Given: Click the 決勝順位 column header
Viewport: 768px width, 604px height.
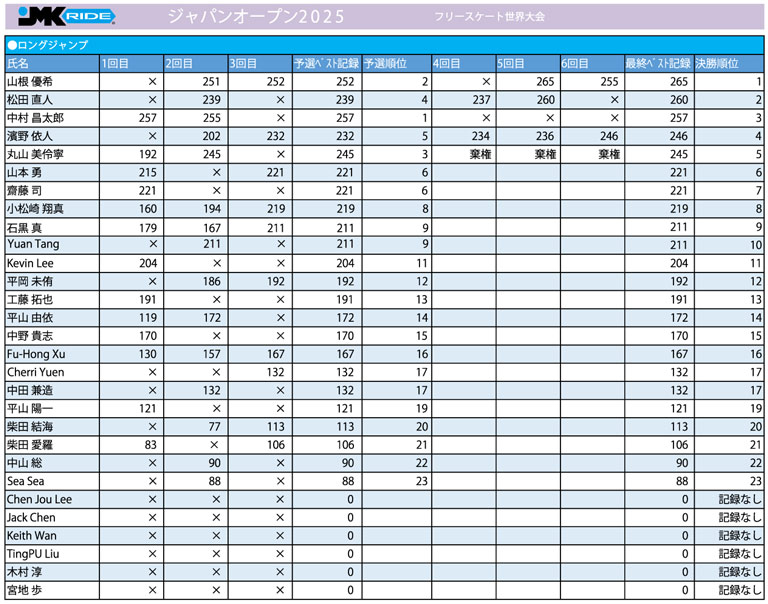Looking at the screenshot, I should point(717,64).
